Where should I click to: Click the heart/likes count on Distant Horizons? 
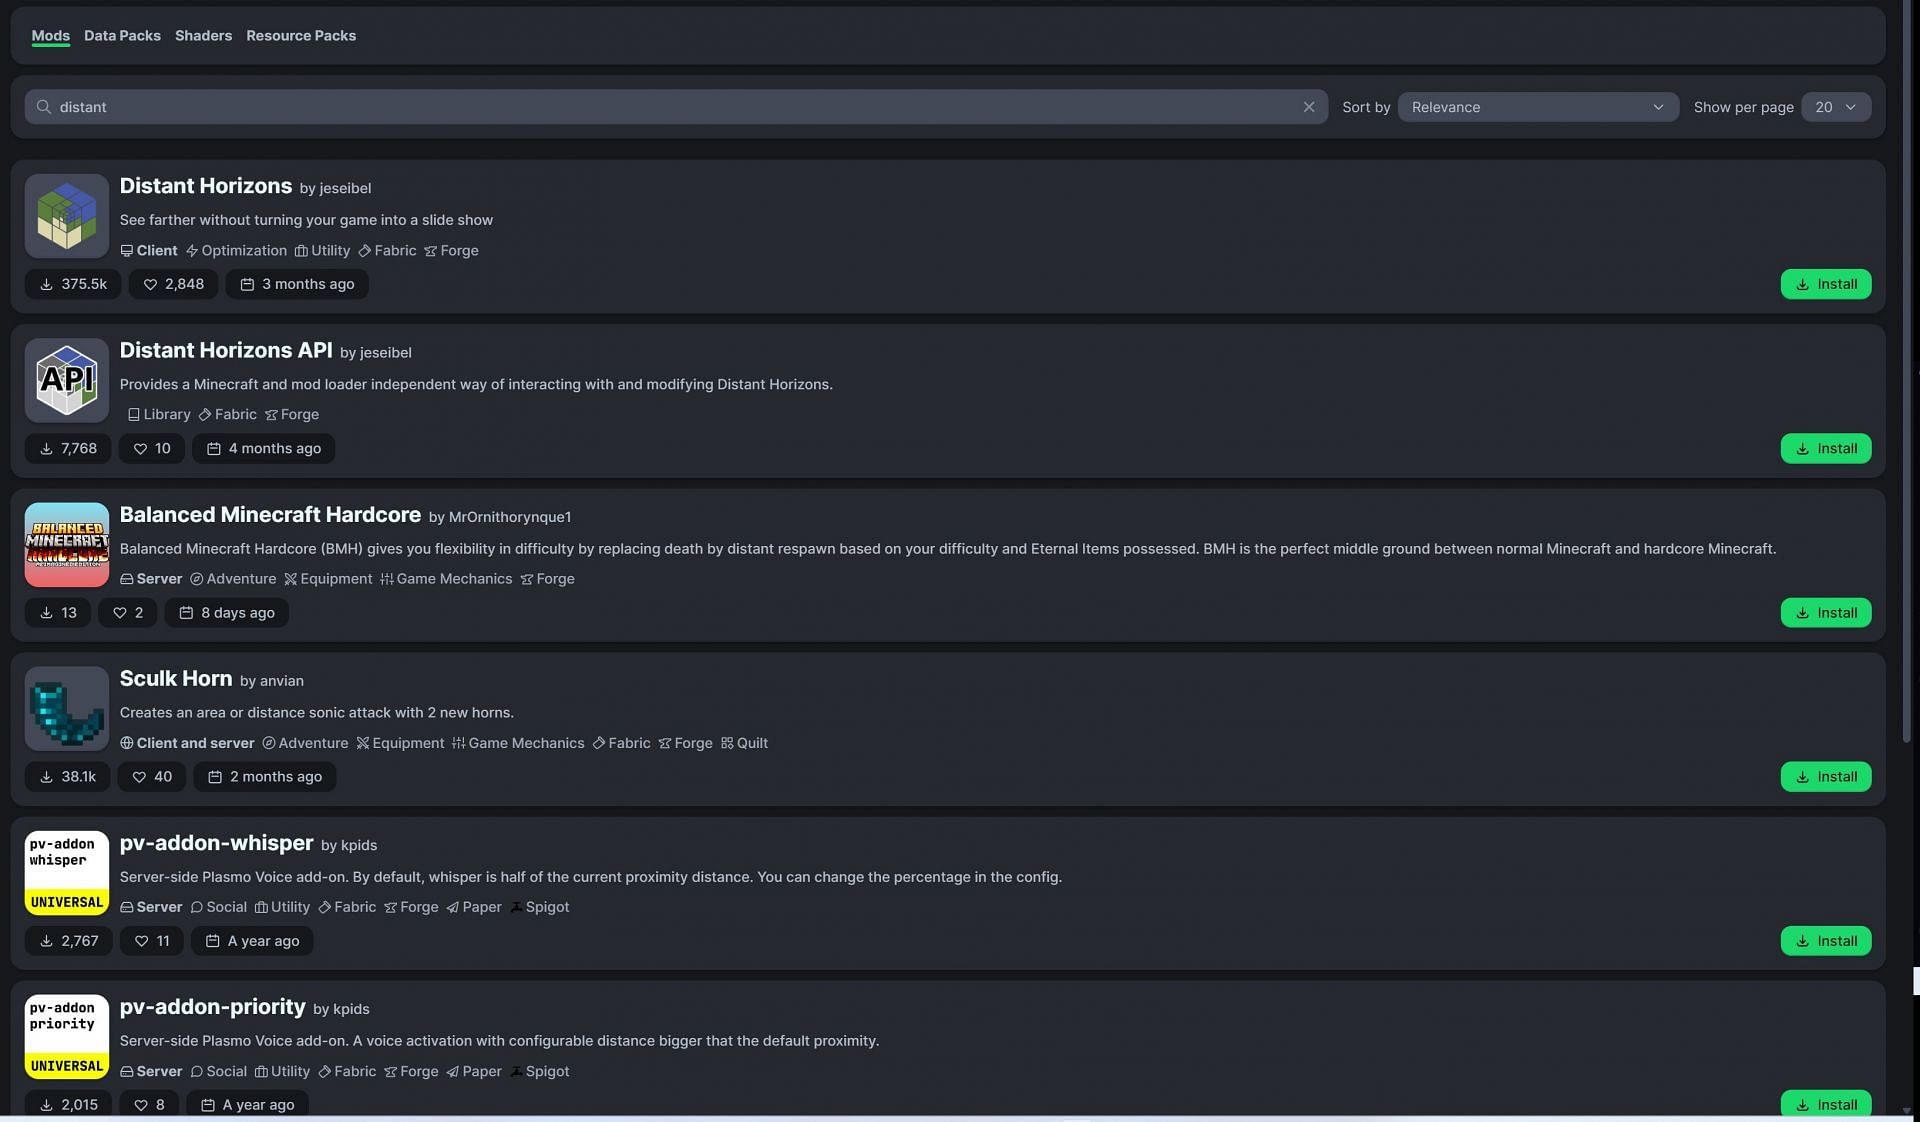(x=174, y=283)
